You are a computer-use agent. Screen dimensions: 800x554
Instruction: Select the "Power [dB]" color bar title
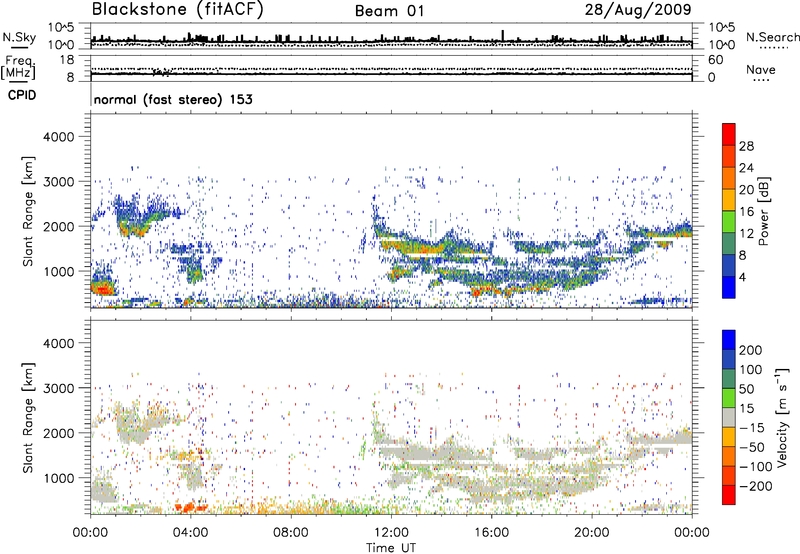tap(763, 211)
